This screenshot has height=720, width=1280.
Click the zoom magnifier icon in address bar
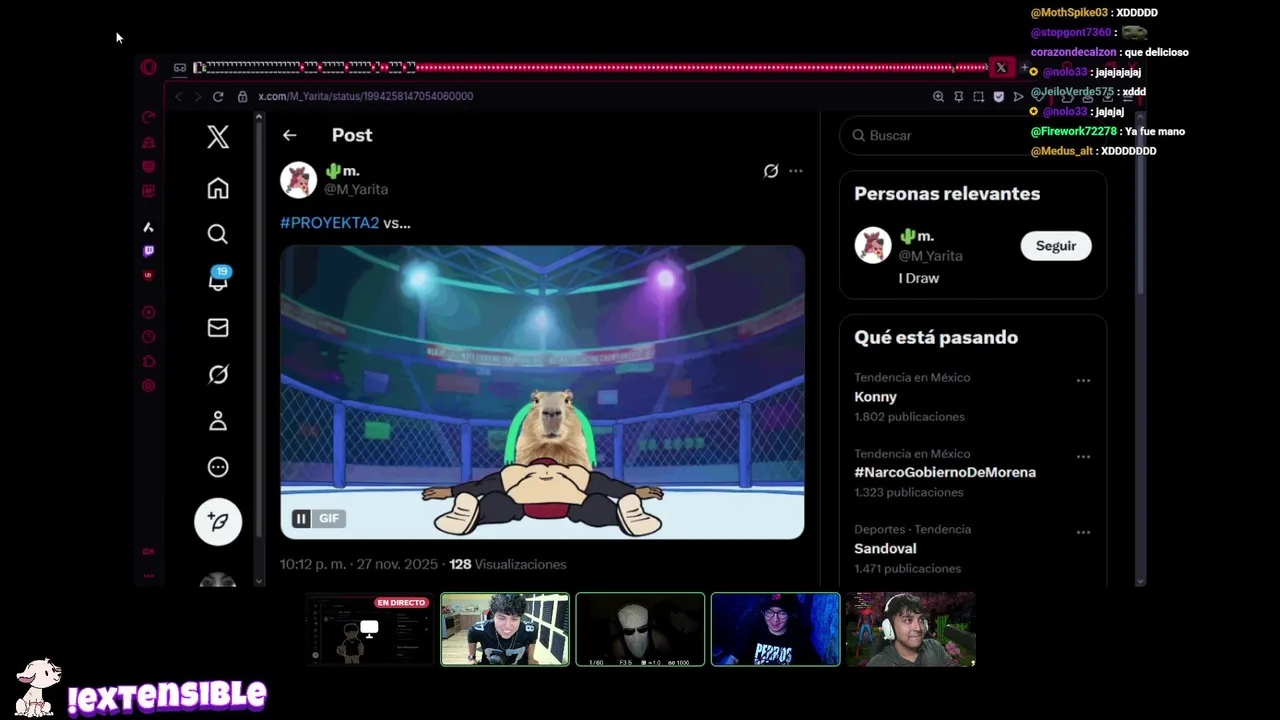pyautogui.click(x=938, y=97)
